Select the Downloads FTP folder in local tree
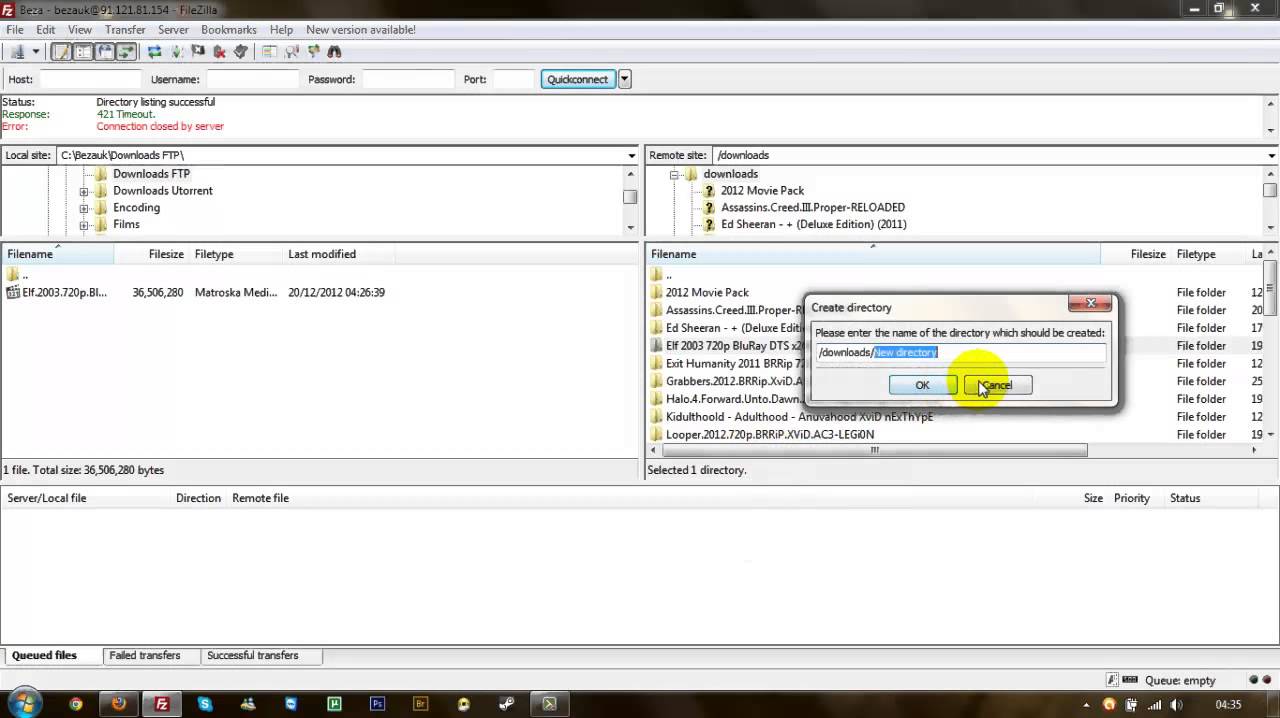The width and height of the screenshot is (1280, 718). coord(151,174)
